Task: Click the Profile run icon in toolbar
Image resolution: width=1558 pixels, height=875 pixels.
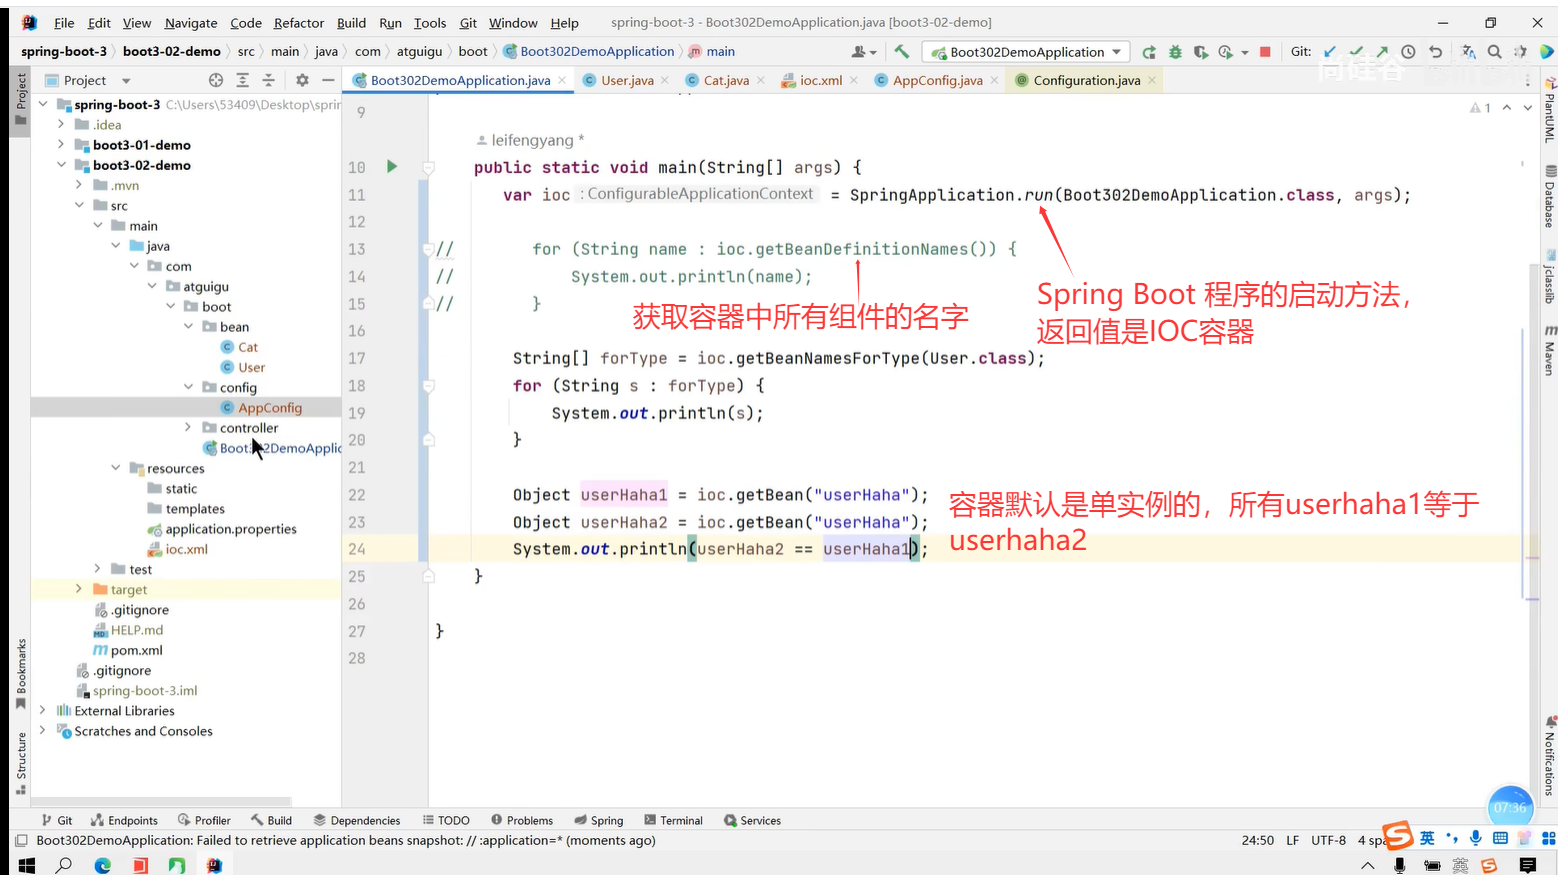Action: [1225, 52]
